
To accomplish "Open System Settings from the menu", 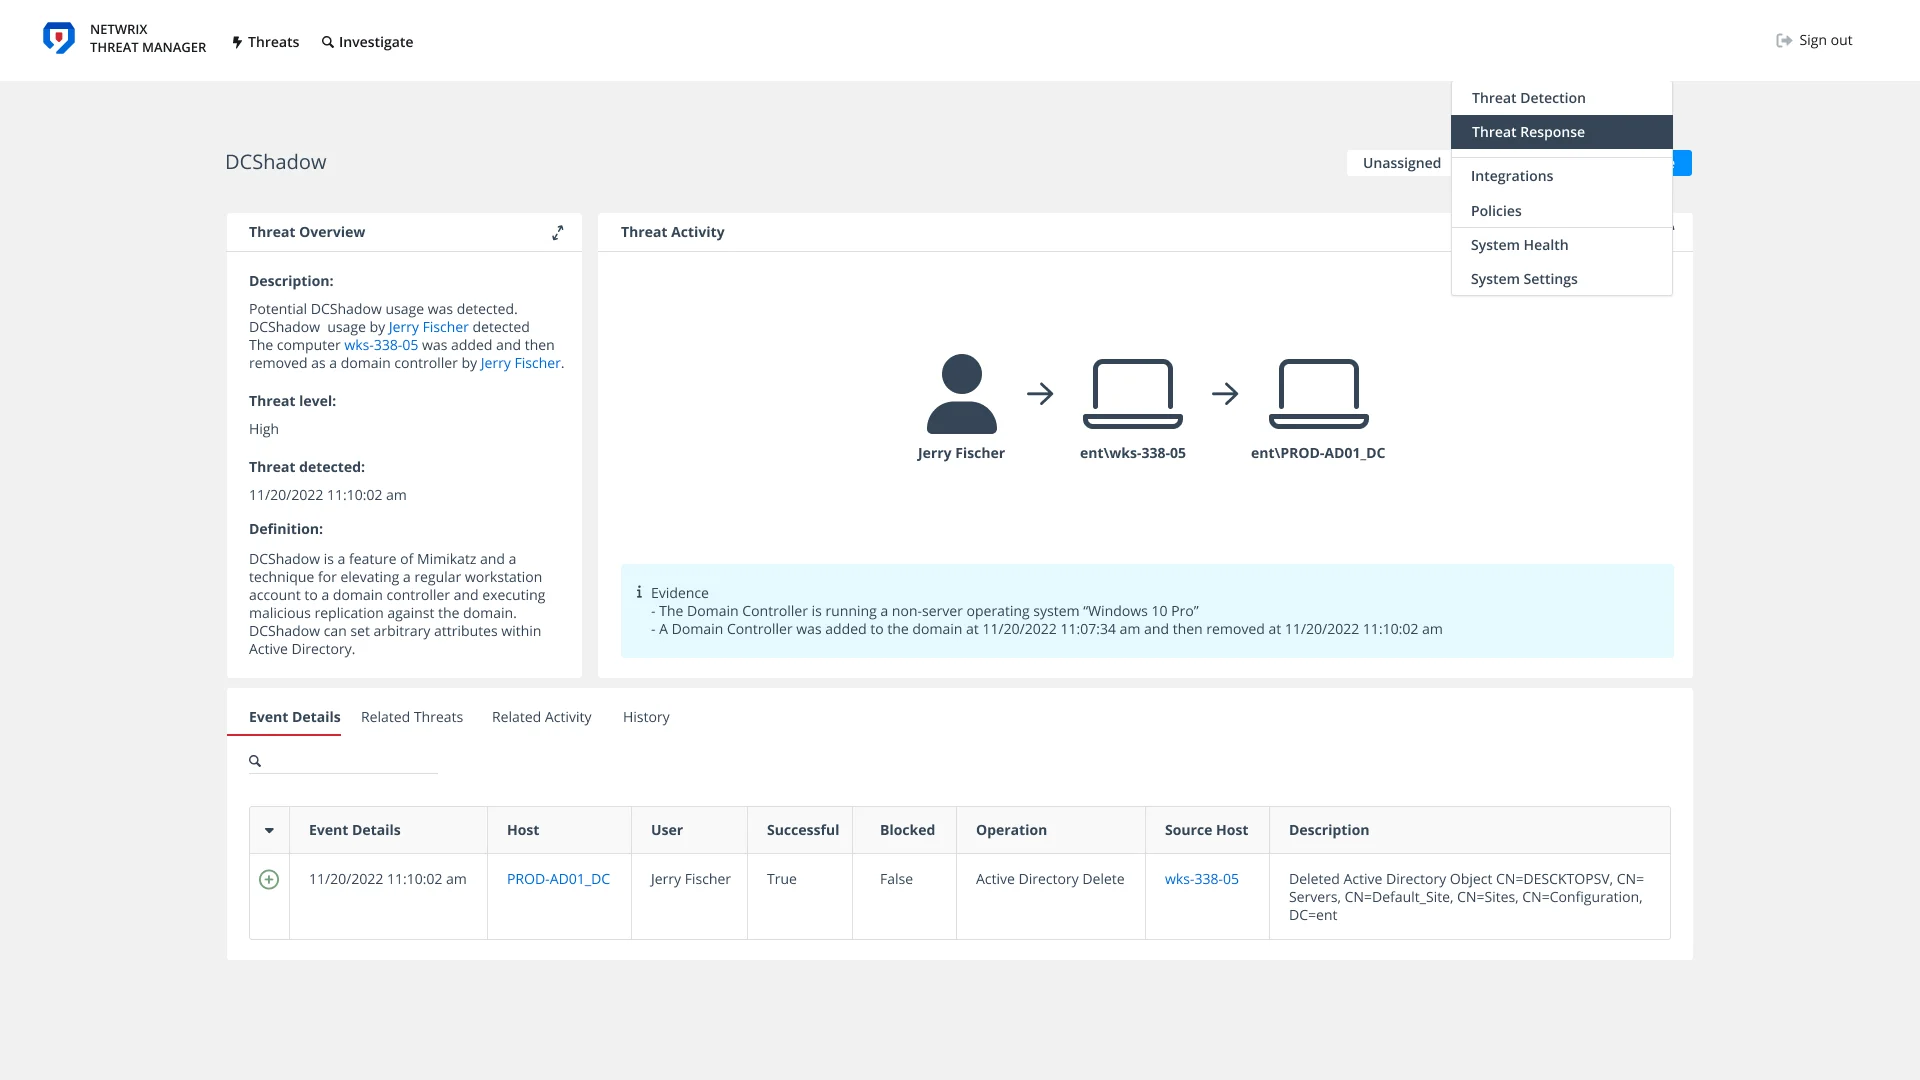I will click(1561, 279).
